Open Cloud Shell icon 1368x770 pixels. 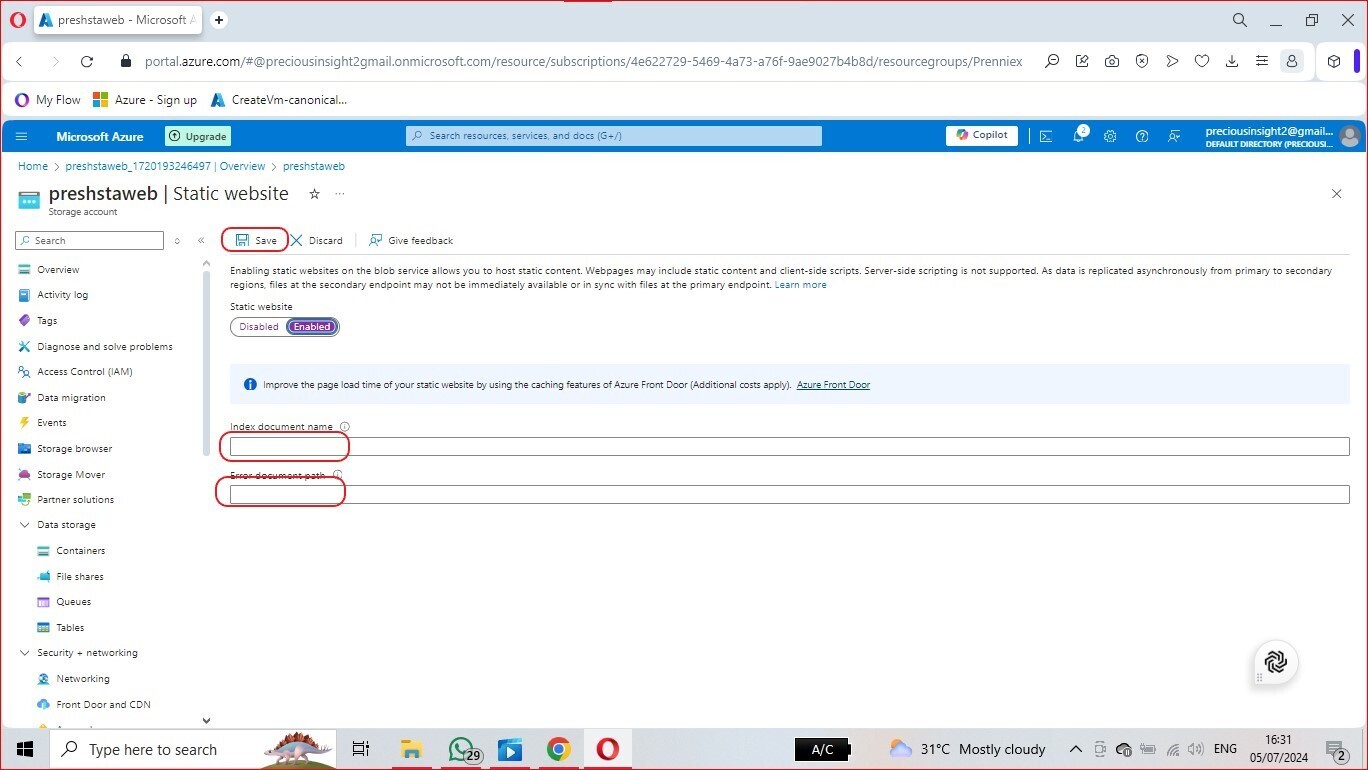[1046, 136]
